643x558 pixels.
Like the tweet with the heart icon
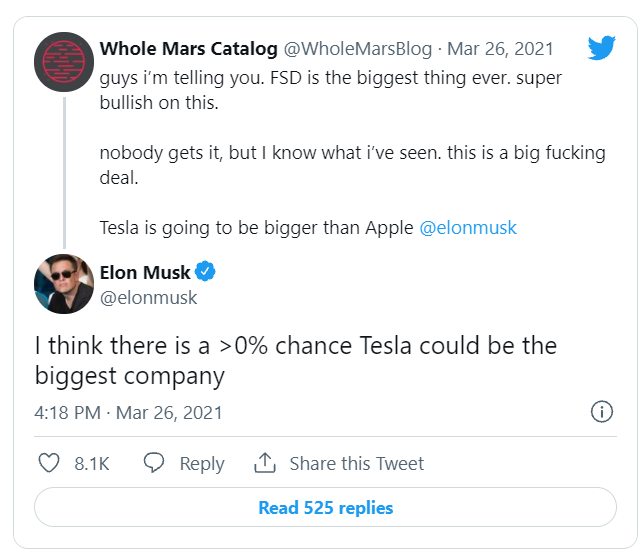click(x=49, y=463)
